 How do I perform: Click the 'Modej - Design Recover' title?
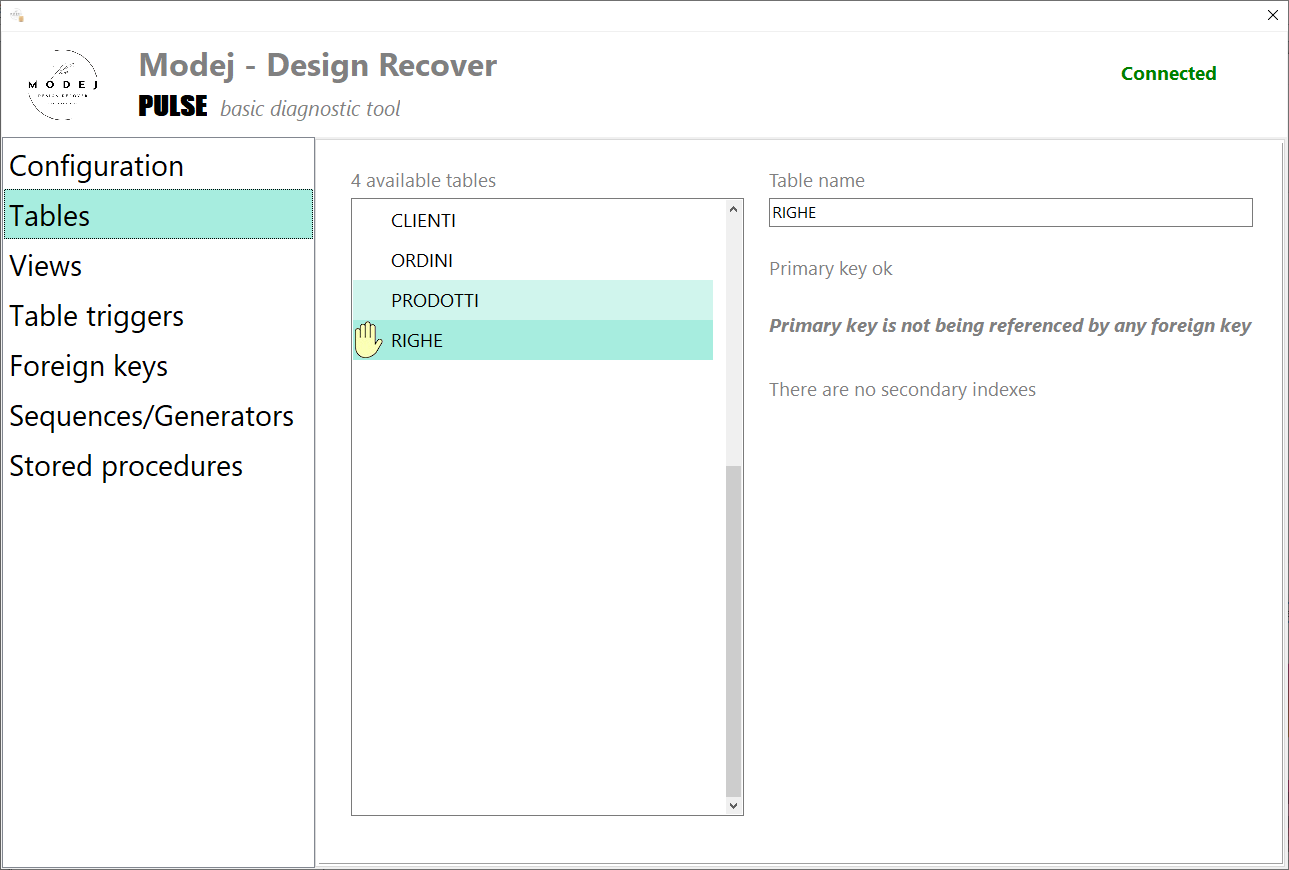[x=318, y=66]
